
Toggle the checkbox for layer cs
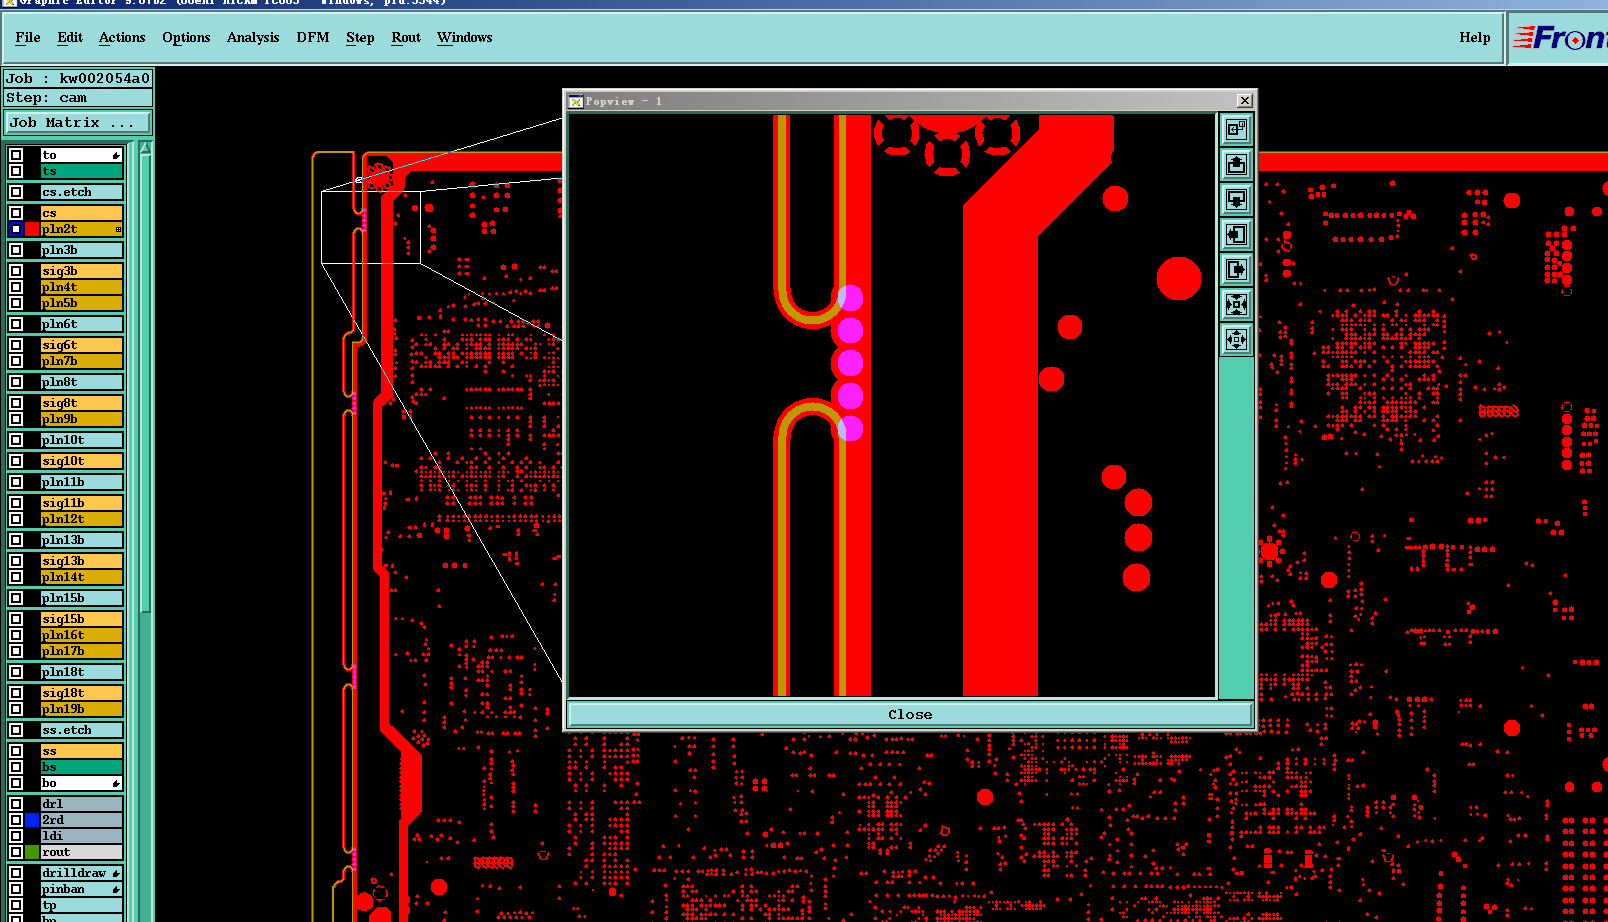(16, 213)
